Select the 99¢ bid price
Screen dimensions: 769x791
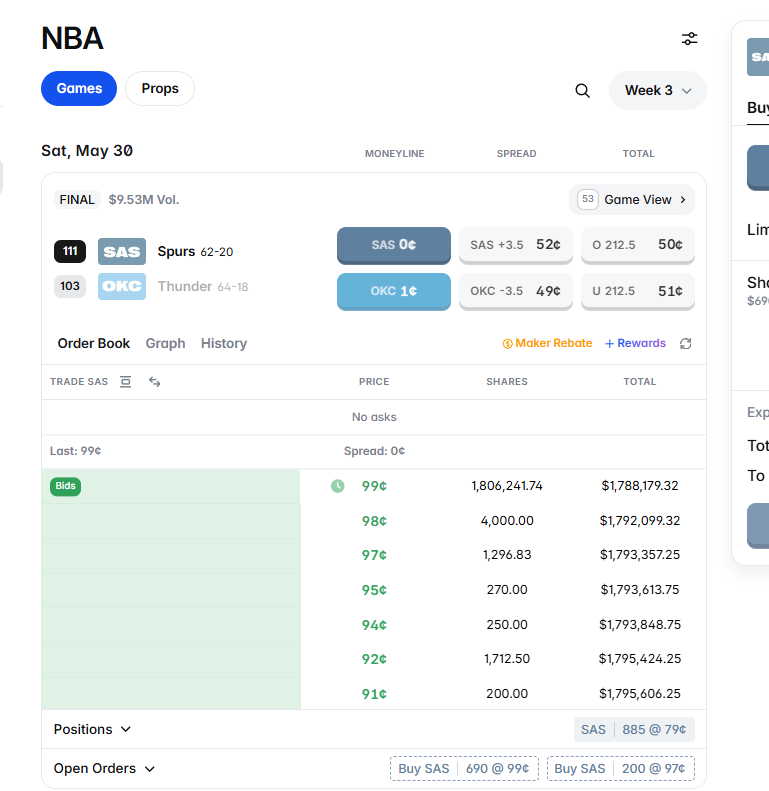[x=374, y=486]
